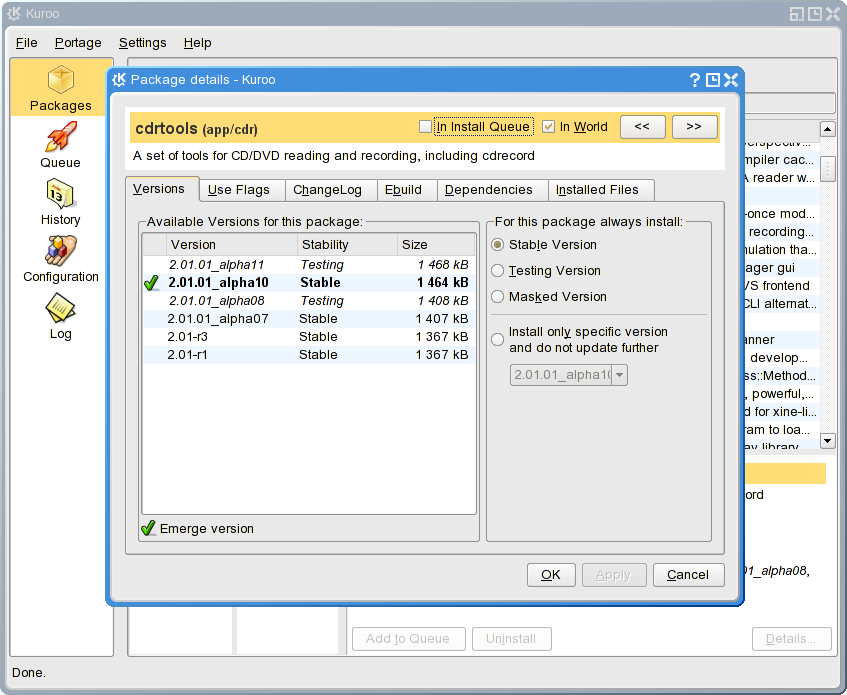Sort versions by the Size column header

point(435,245)
